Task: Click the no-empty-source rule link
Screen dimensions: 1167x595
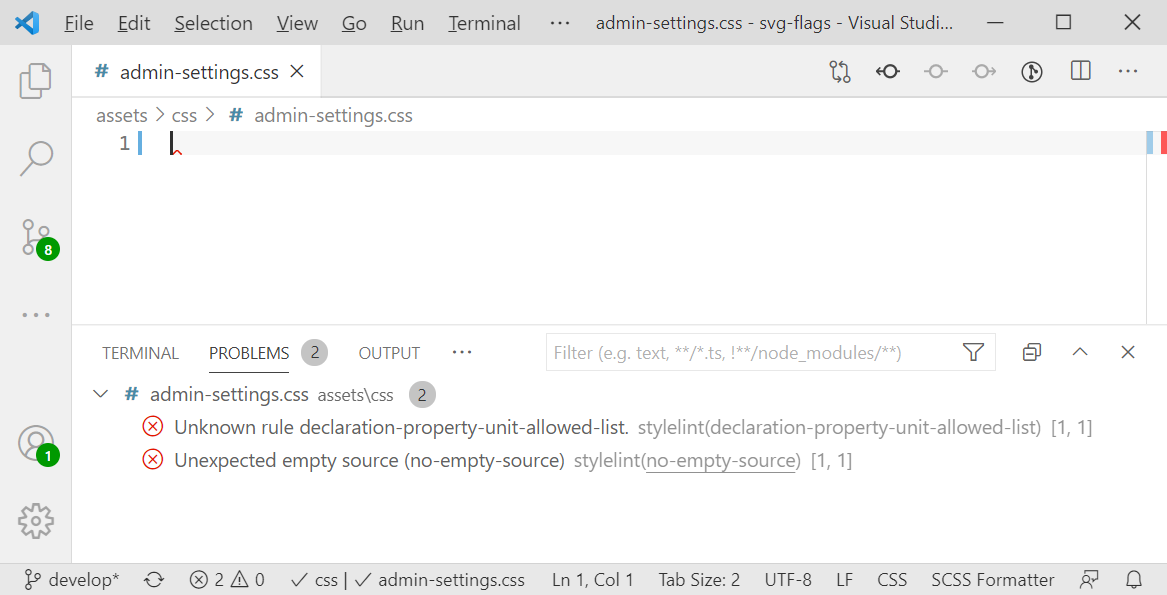Action: (721, 460)
